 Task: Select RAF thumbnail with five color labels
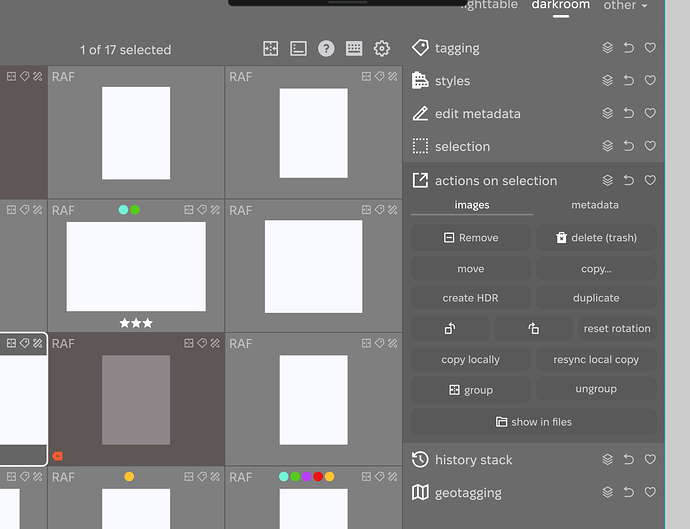(x=313, y=498)
